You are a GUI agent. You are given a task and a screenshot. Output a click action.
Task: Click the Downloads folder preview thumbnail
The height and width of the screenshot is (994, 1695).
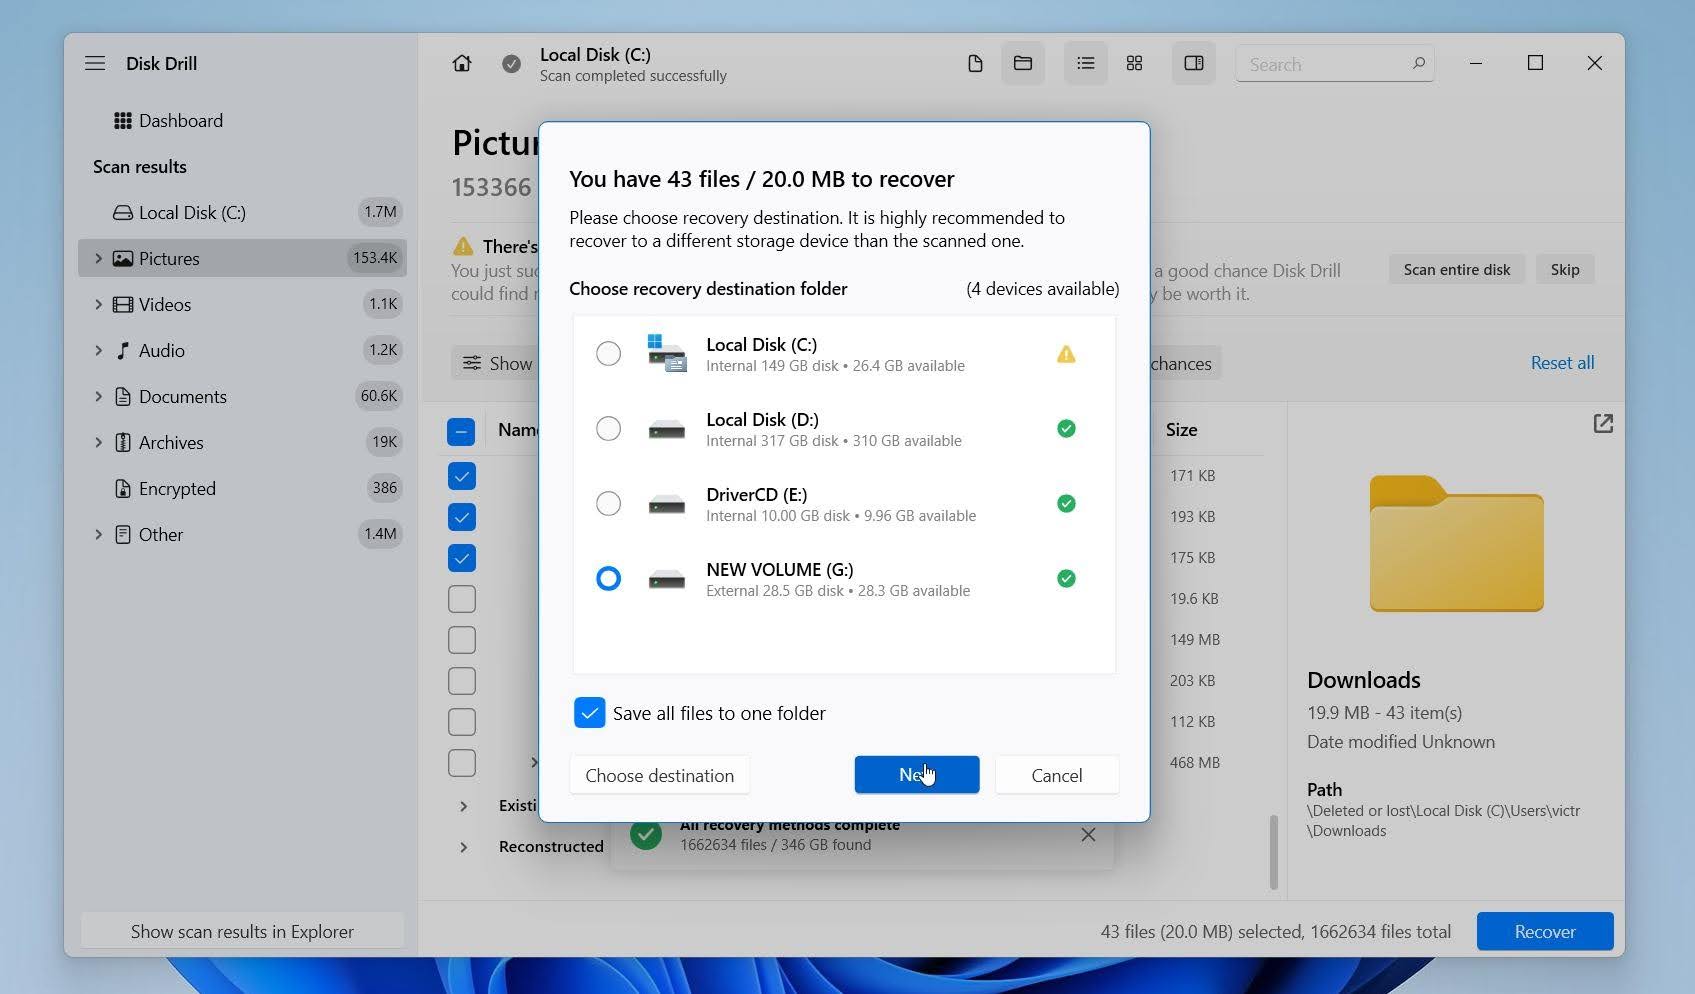(1456, 543)
